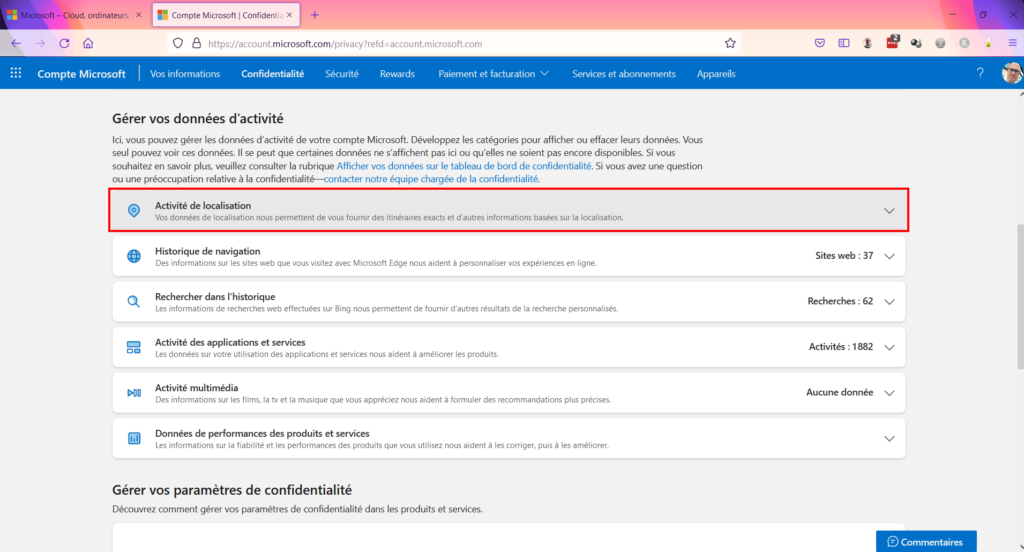Click the Gérer vos données d'activité heading
The width and height of the screenshot is (1024, 552).
tap(198, 118)
